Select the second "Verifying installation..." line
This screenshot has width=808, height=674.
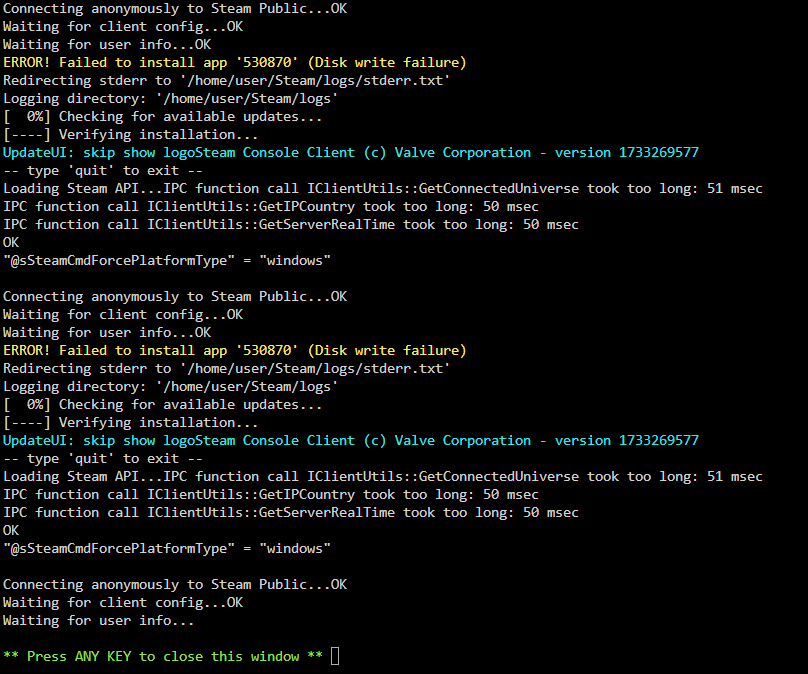coord(131,423)
